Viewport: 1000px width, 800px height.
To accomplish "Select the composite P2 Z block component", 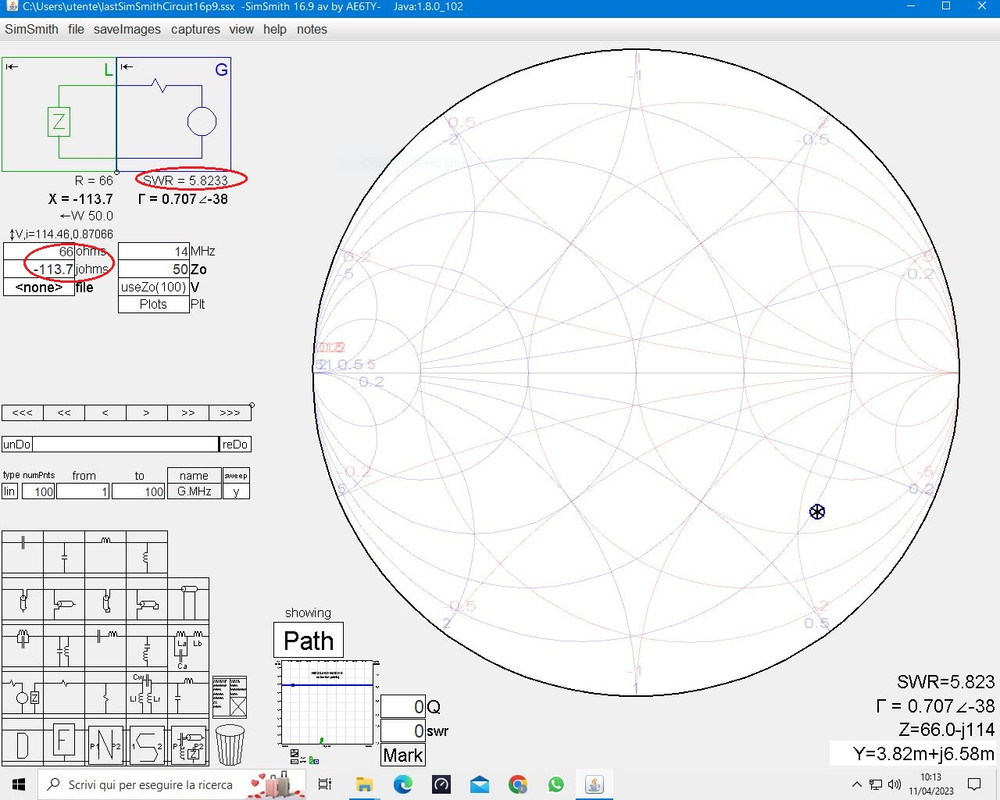I will [x=188, y=743].
